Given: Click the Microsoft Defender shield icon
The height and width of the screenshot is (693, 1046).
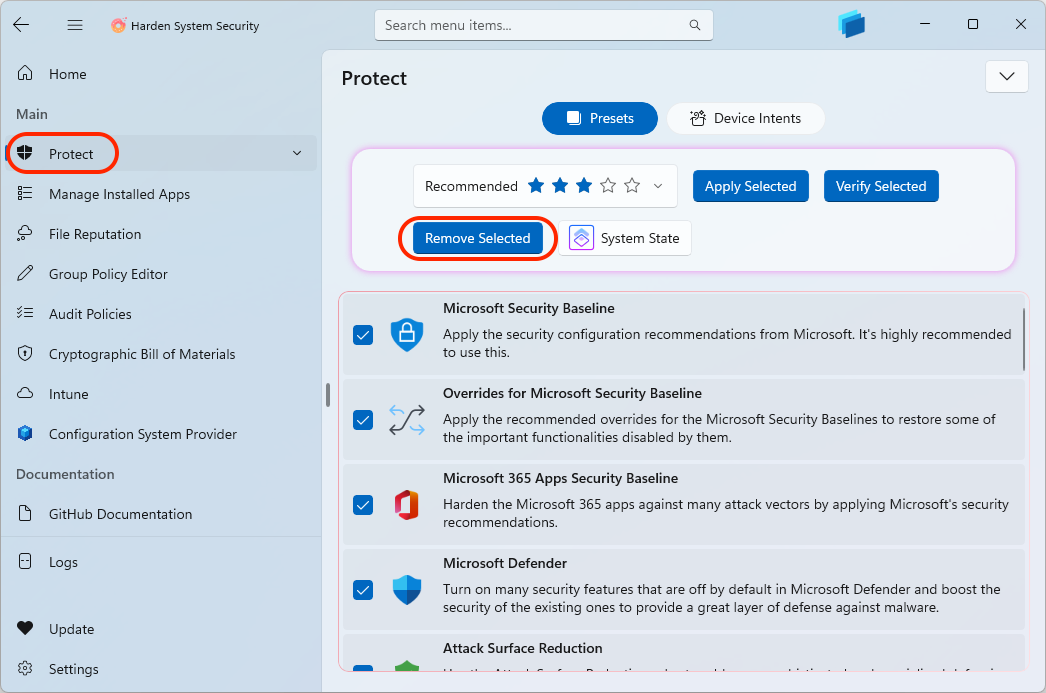Looking at the screenshot, I should click(x=406, y=590).
